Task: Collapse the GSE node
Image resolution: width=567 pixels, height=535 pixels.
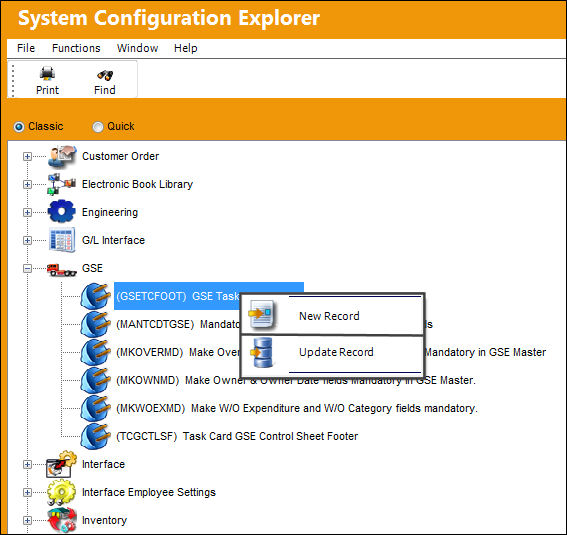Action: (x=27, y=269)
